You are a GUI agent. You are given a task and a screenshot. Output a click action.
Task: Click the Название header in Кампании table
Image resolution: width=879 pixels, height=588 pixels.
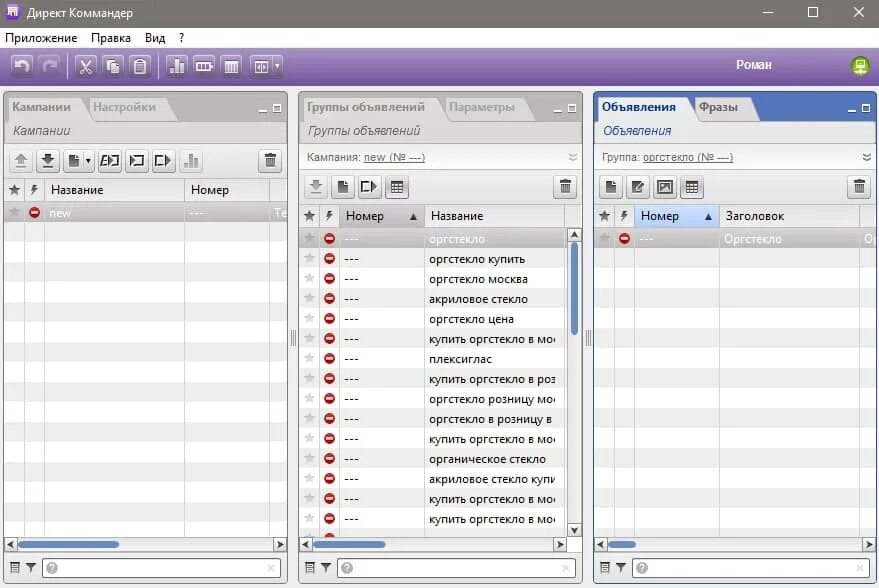(114, 190)
